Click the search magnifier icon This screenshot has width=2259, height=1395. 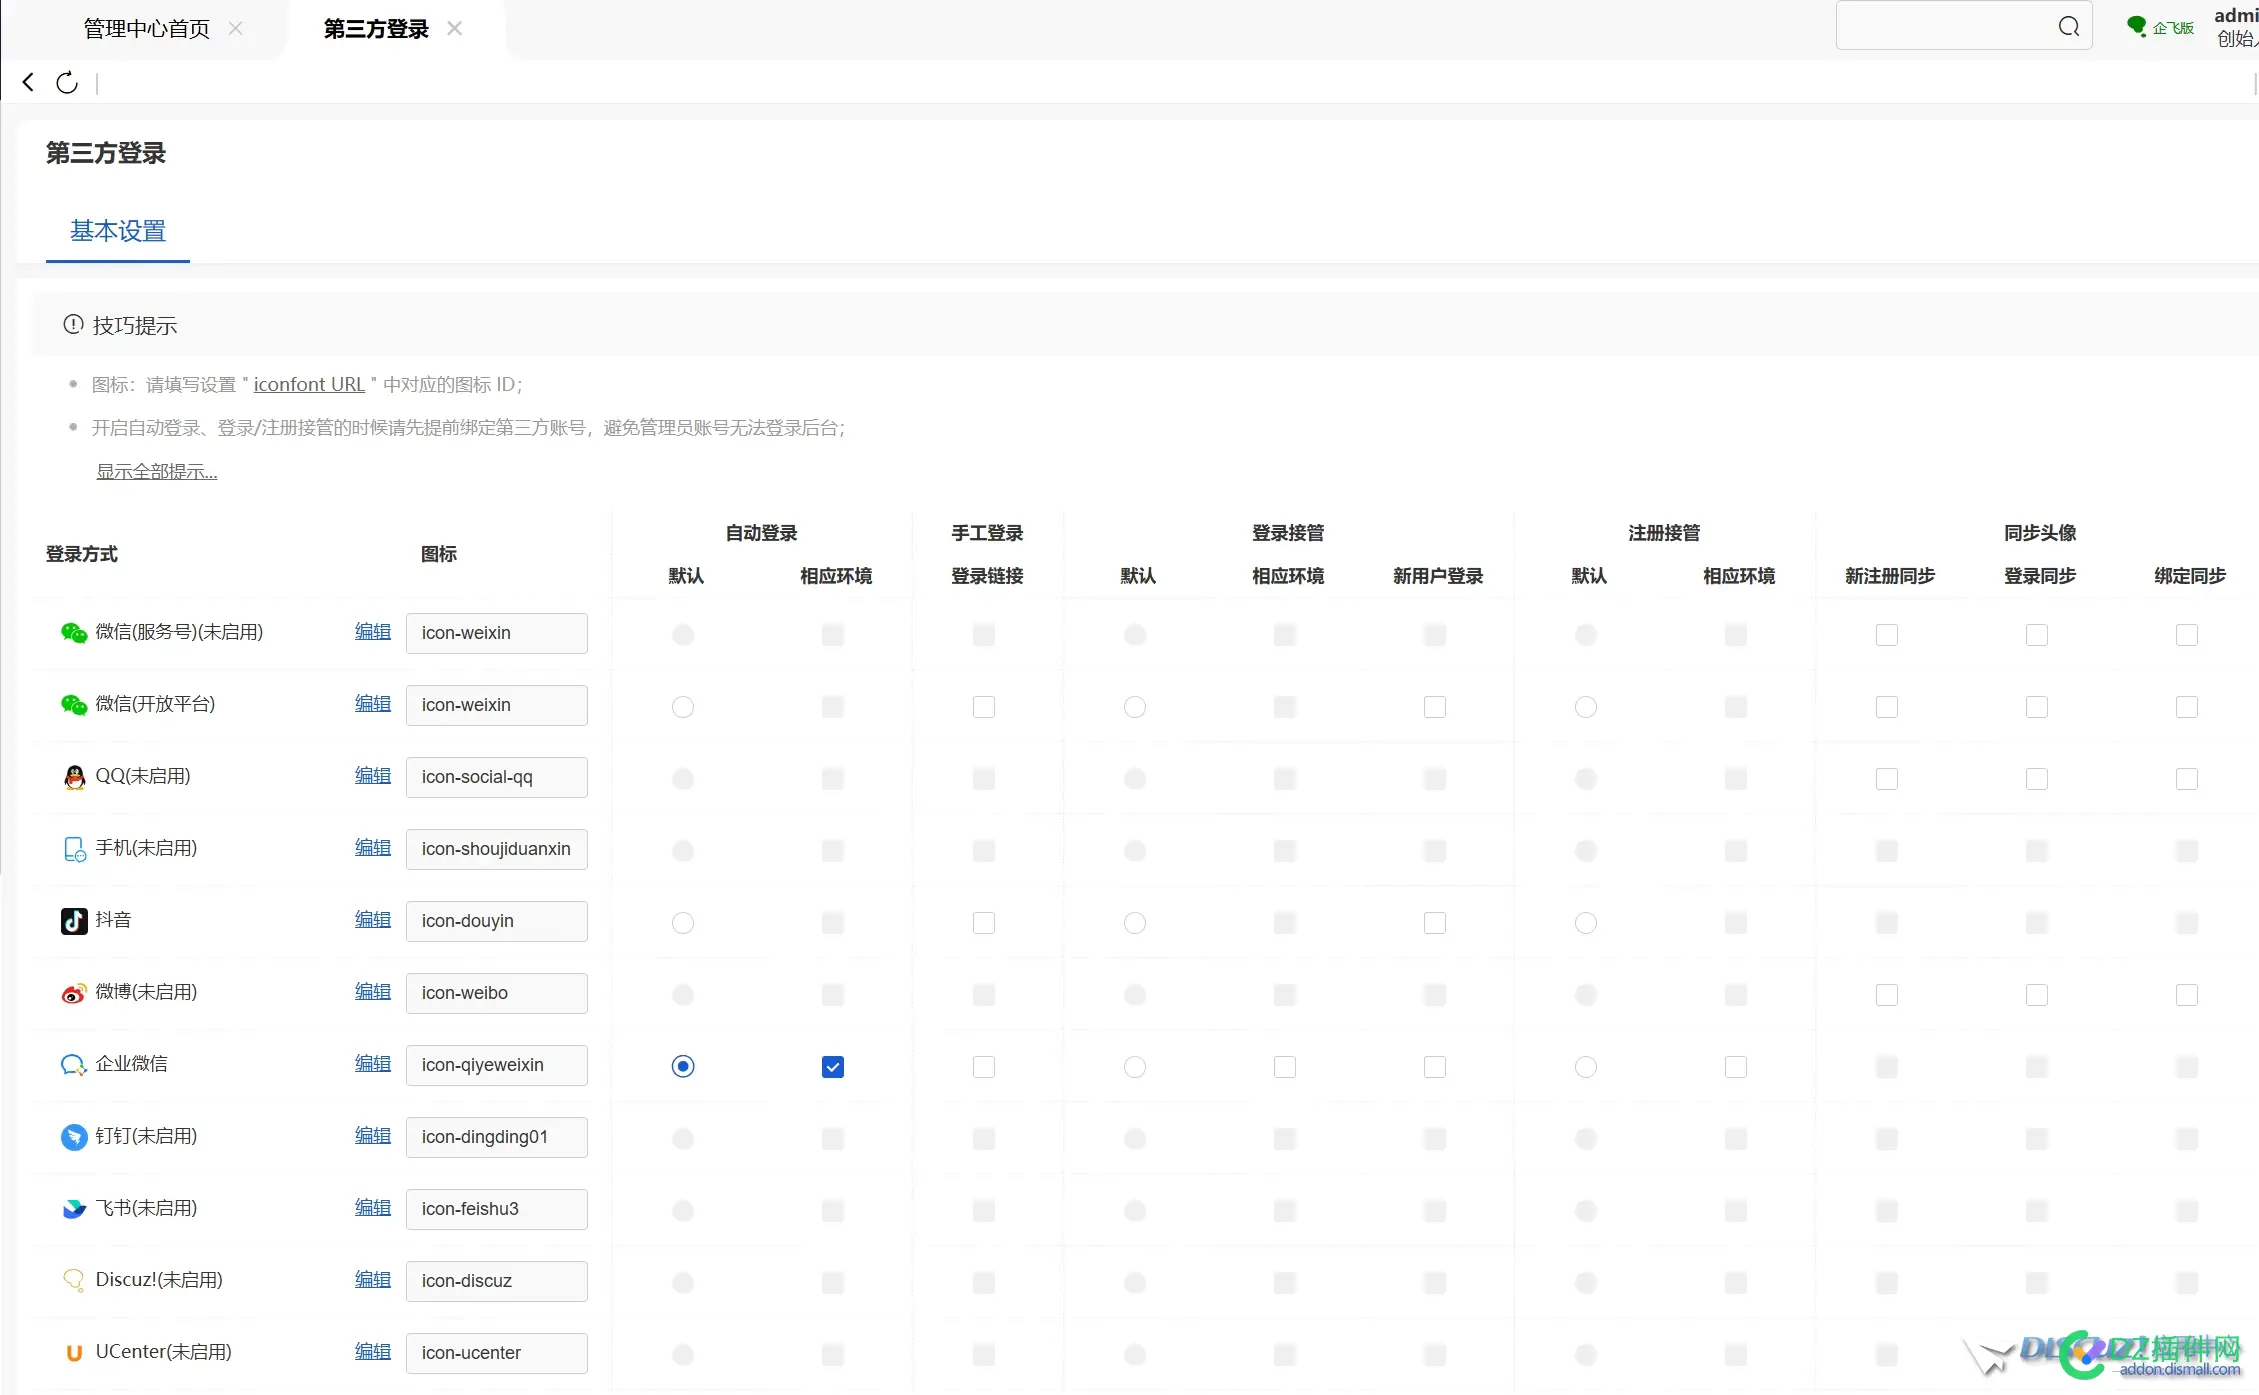click(x=2069, y=26)
